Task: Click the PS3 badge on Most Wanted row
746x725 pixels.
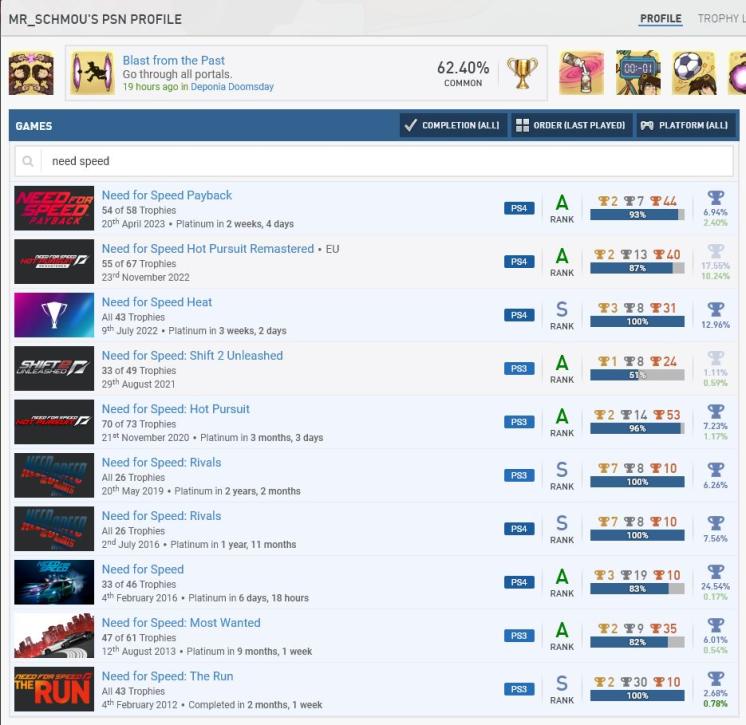Action: pos(519,636)
